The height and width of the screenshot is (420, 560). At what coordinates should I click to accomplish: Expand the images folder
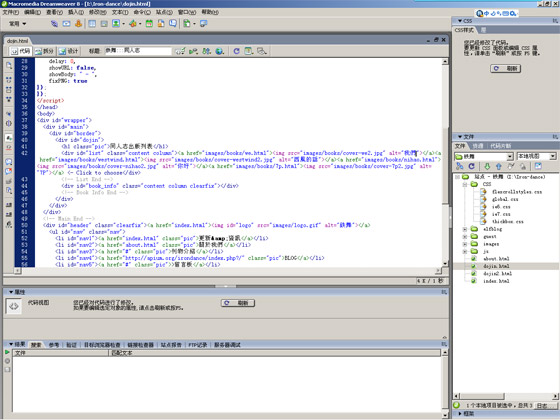click(465, 244)
